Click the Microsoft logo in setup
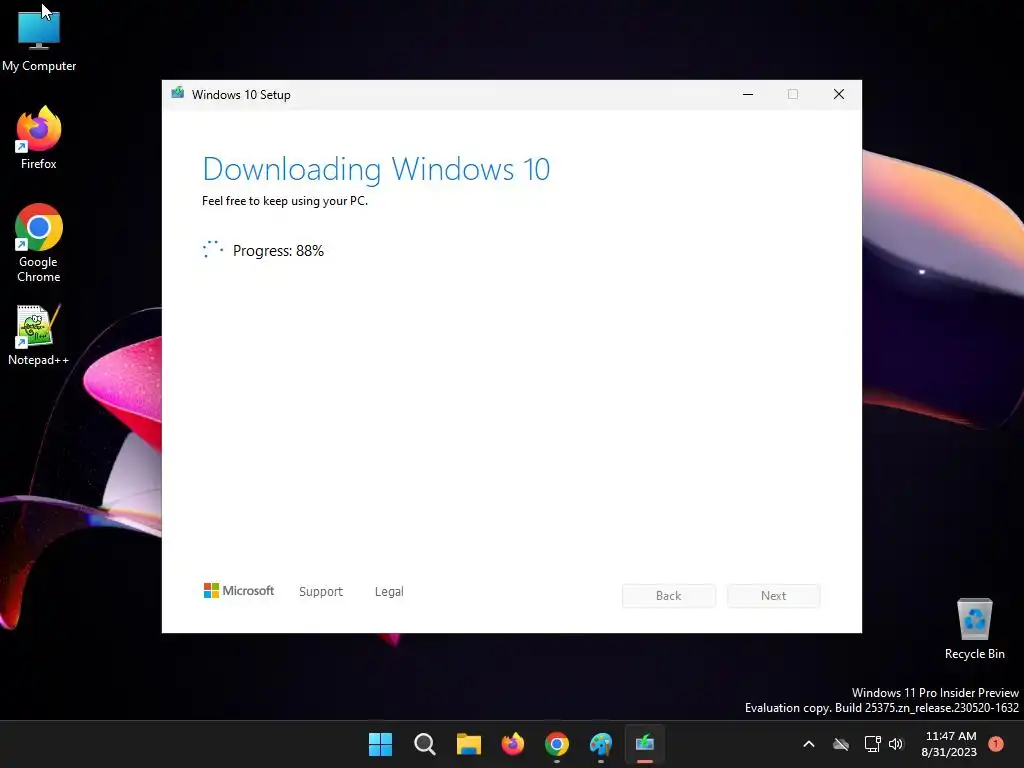Screen dimensions: 1024x768 pos(239,590)
